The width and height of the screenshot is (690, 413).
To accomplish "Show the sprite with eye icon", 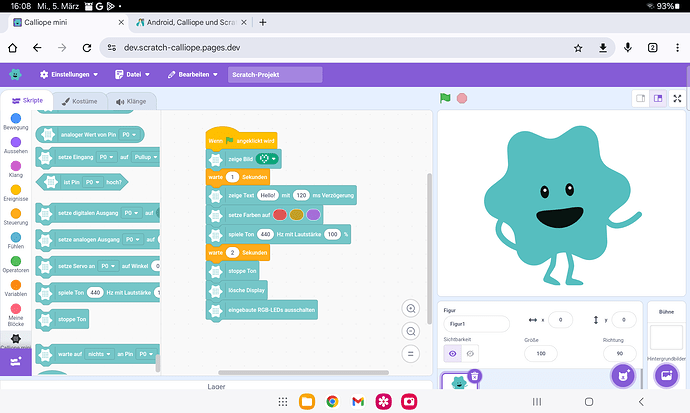I will point(452,354).
